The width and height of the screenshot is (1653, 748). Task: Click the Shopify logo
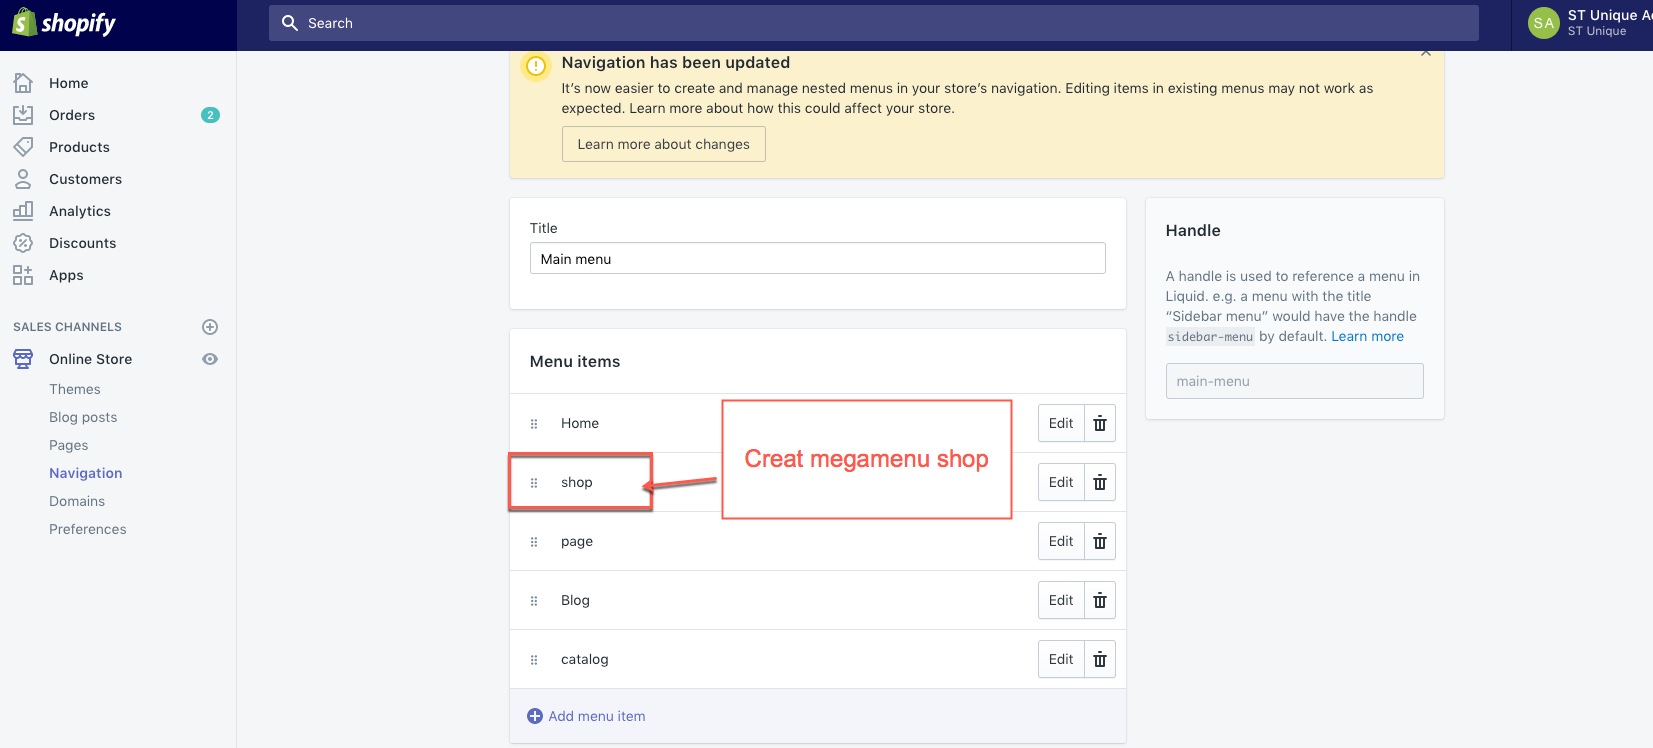tap(64, 22)
